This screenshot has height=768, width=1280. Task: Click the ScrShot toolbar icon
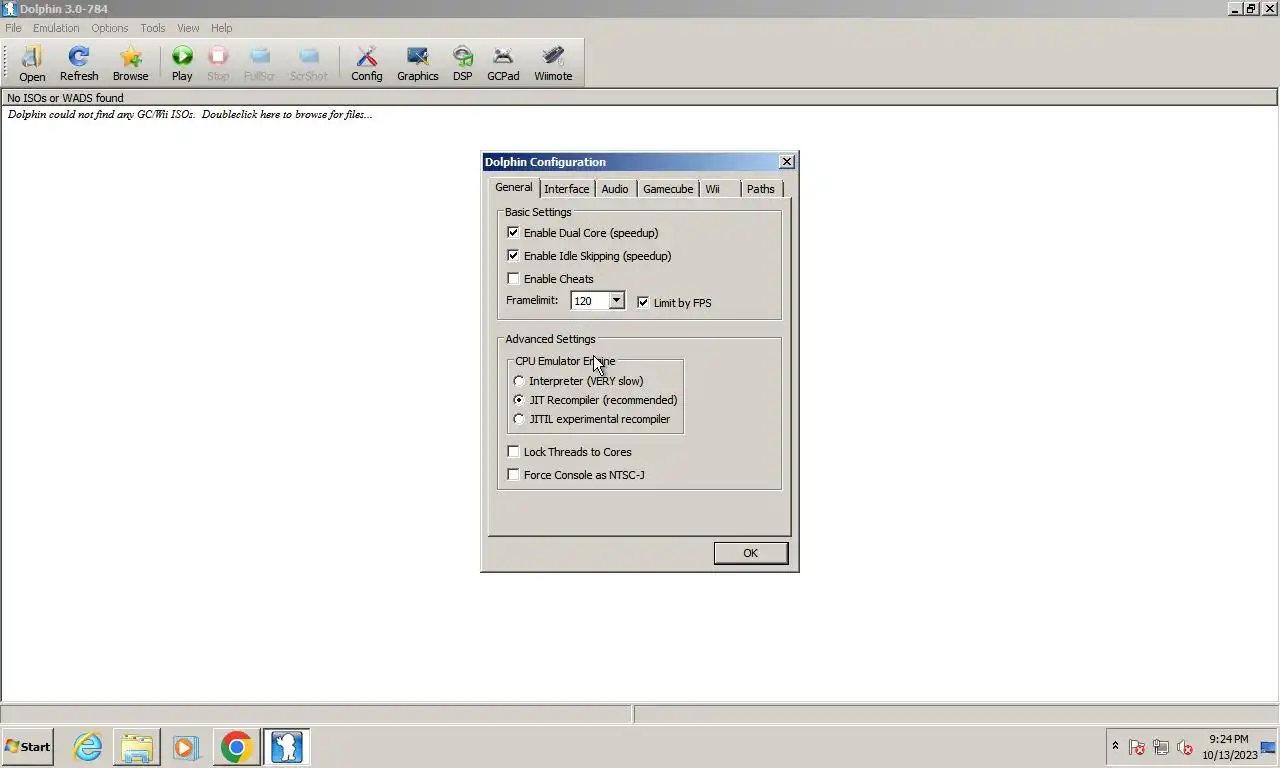point(309,63)
